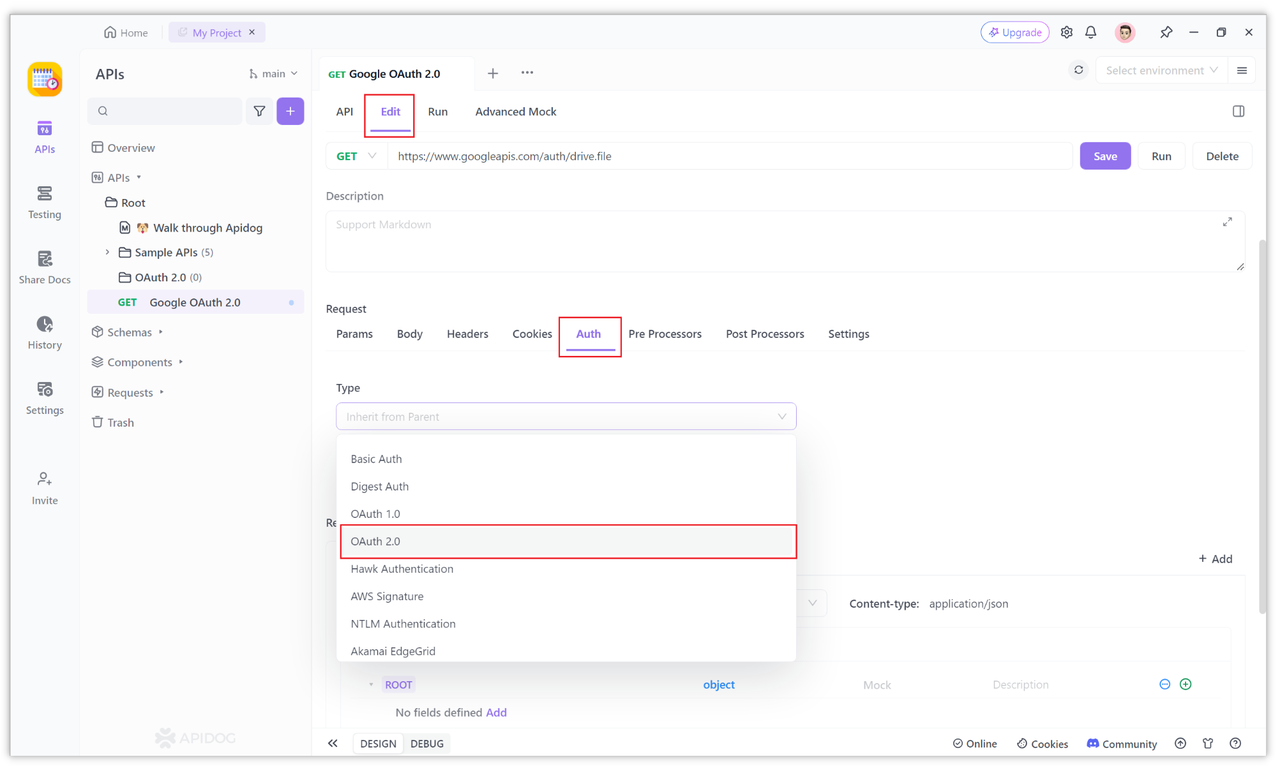Viewport: 1280px width, 766px height.
Task: Open the hamburger menu at top right
Action: (1242, 71)
